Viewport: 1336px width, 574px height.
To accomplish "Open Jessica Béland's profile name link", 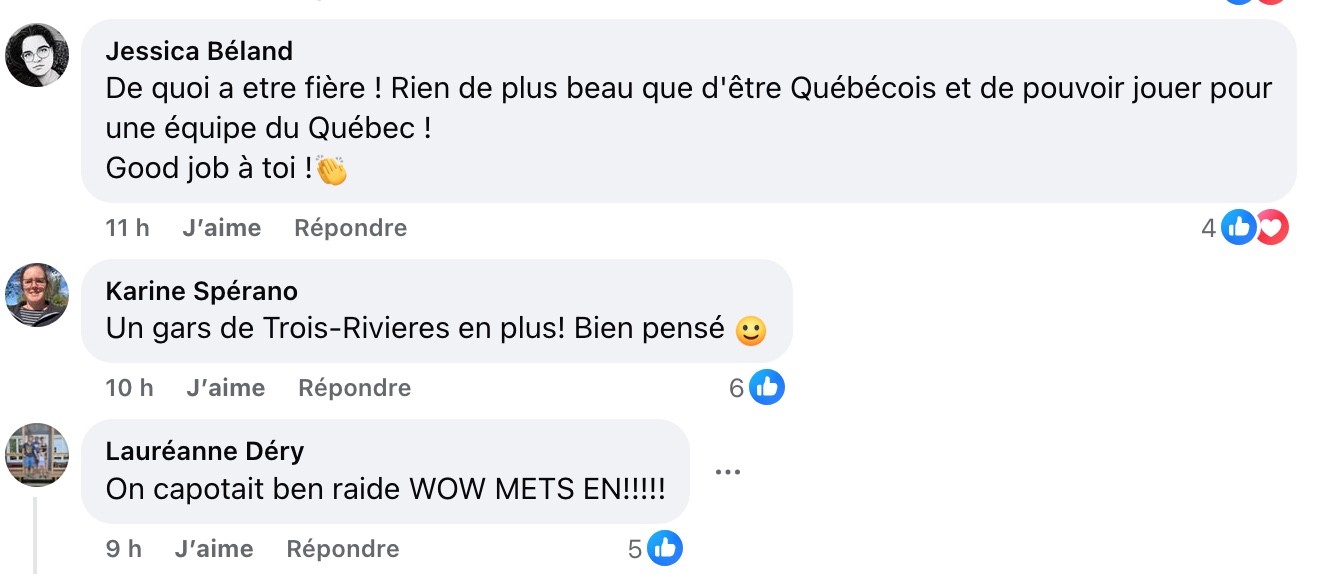I will tap(199, 50).
